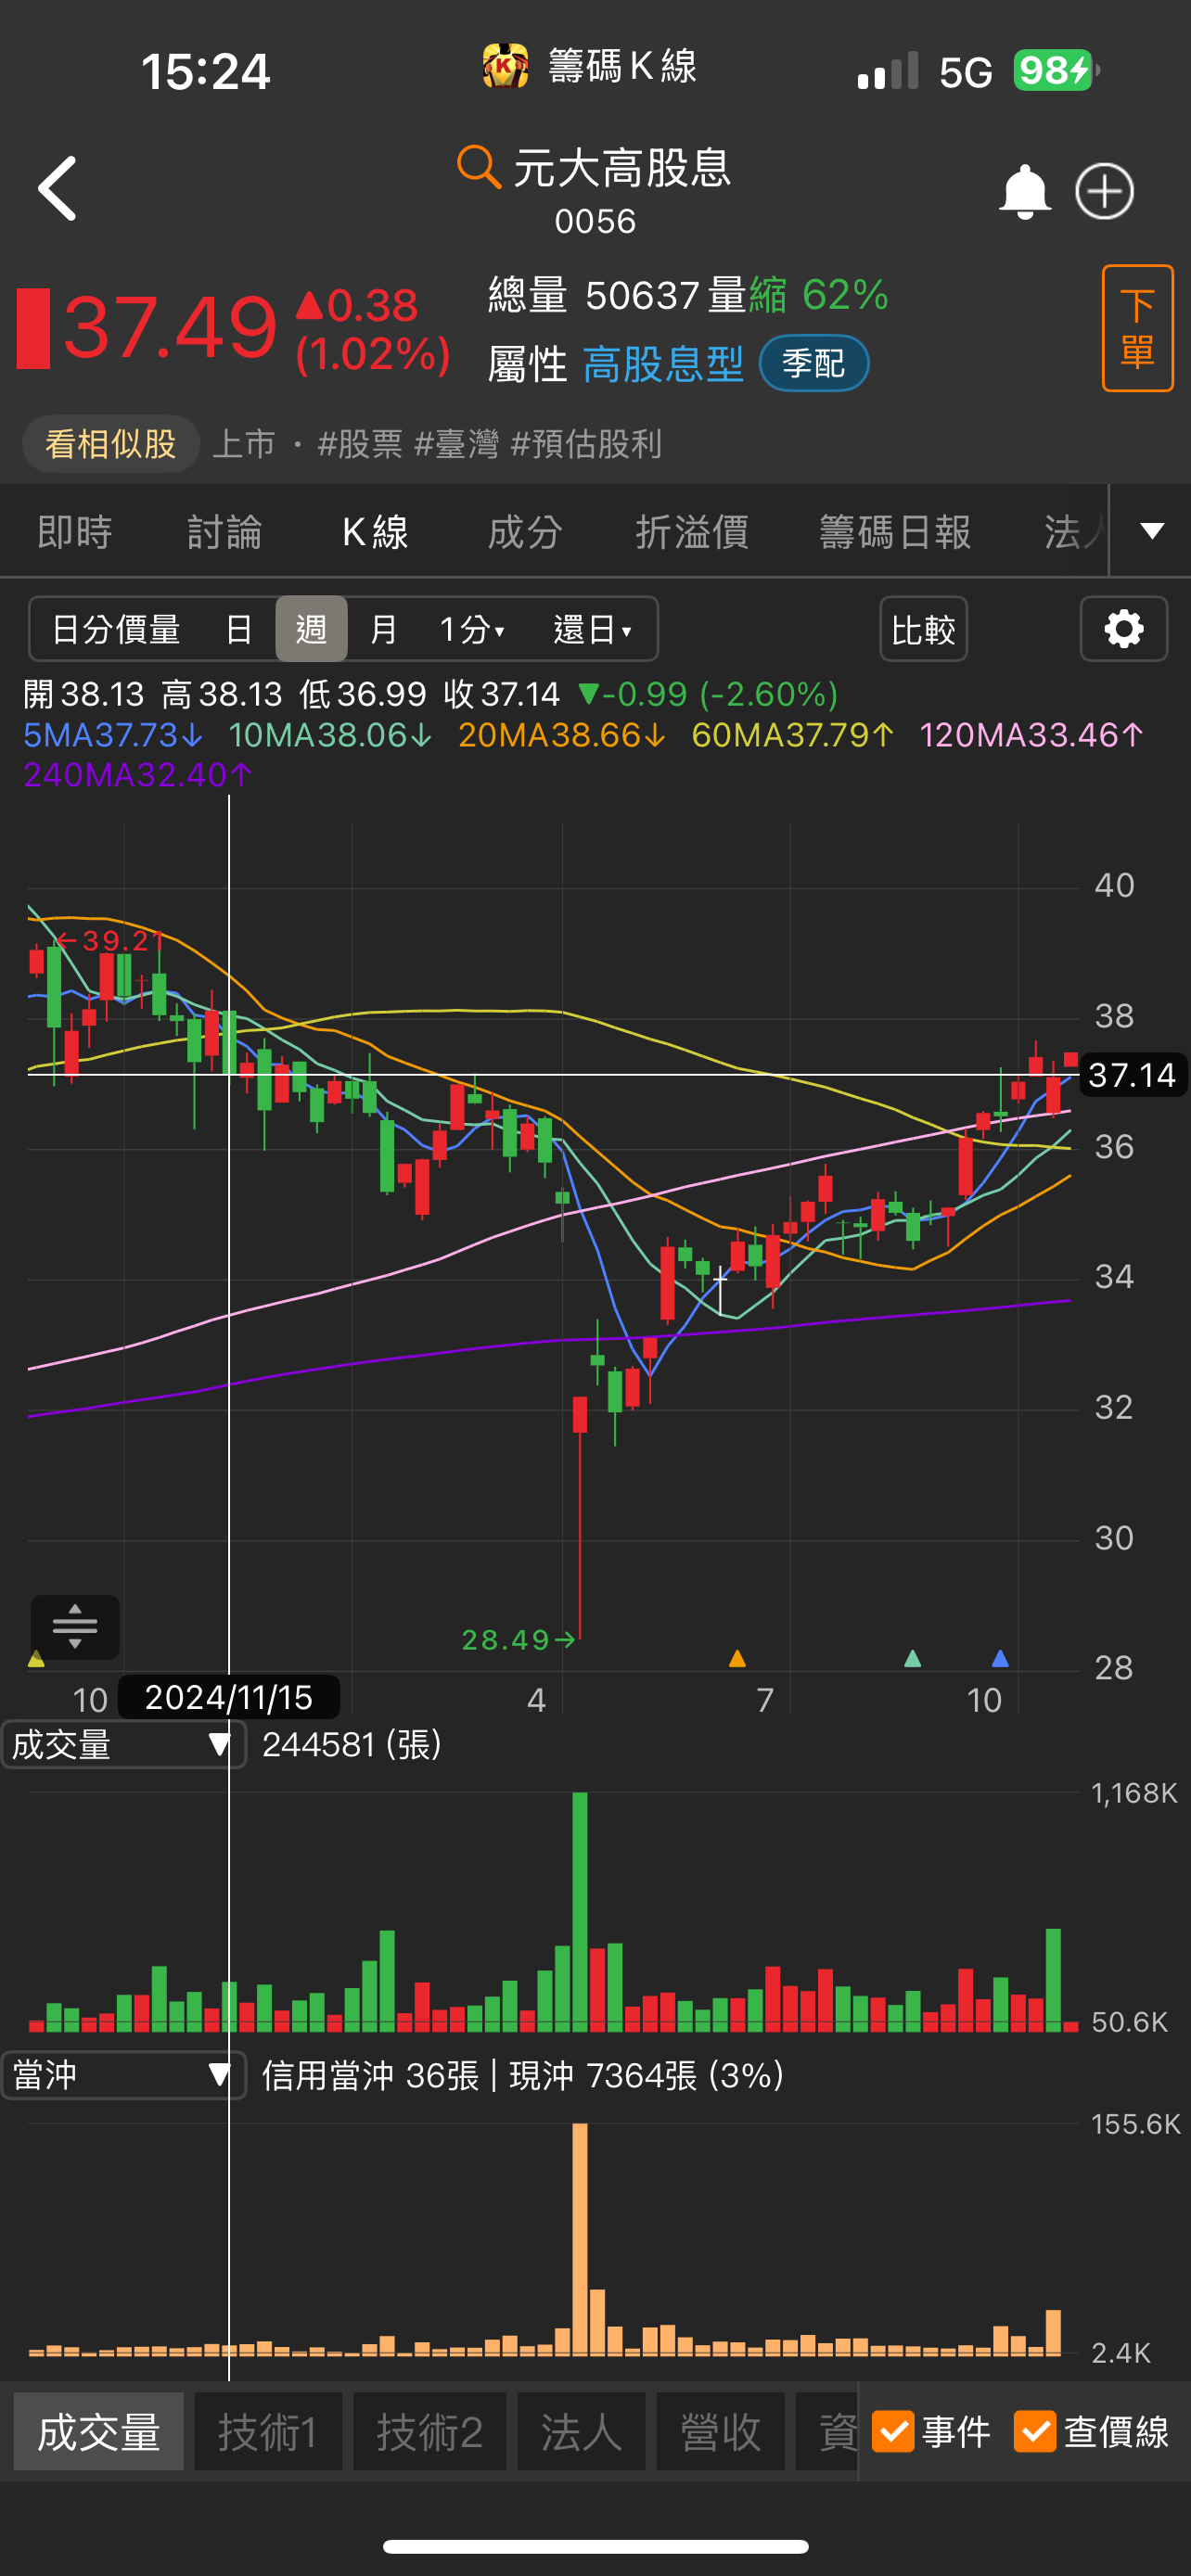The image size is (1191, 2576).
Task: Tap the blue event triangle marker
Action: [999, 1658]
